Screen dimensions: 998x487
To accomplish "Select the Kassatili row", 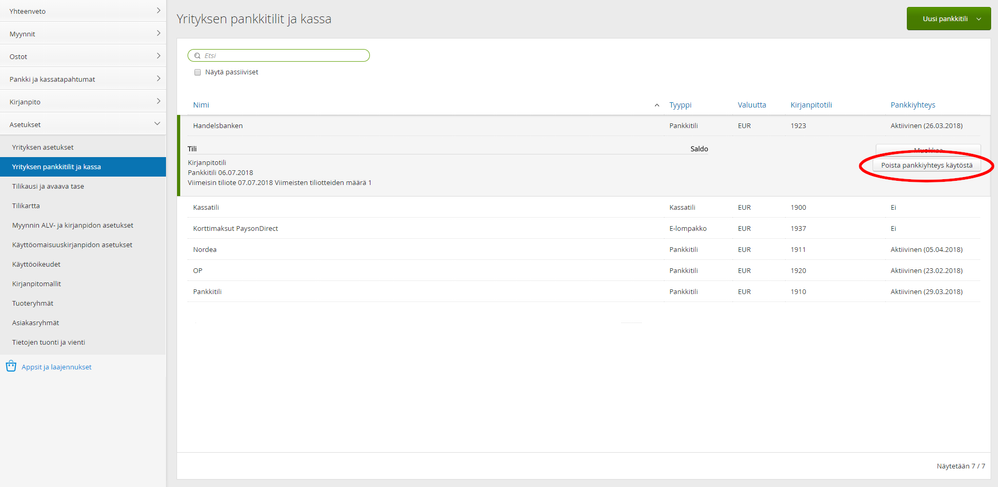I will pyautogui.click(x=208, y=207).
